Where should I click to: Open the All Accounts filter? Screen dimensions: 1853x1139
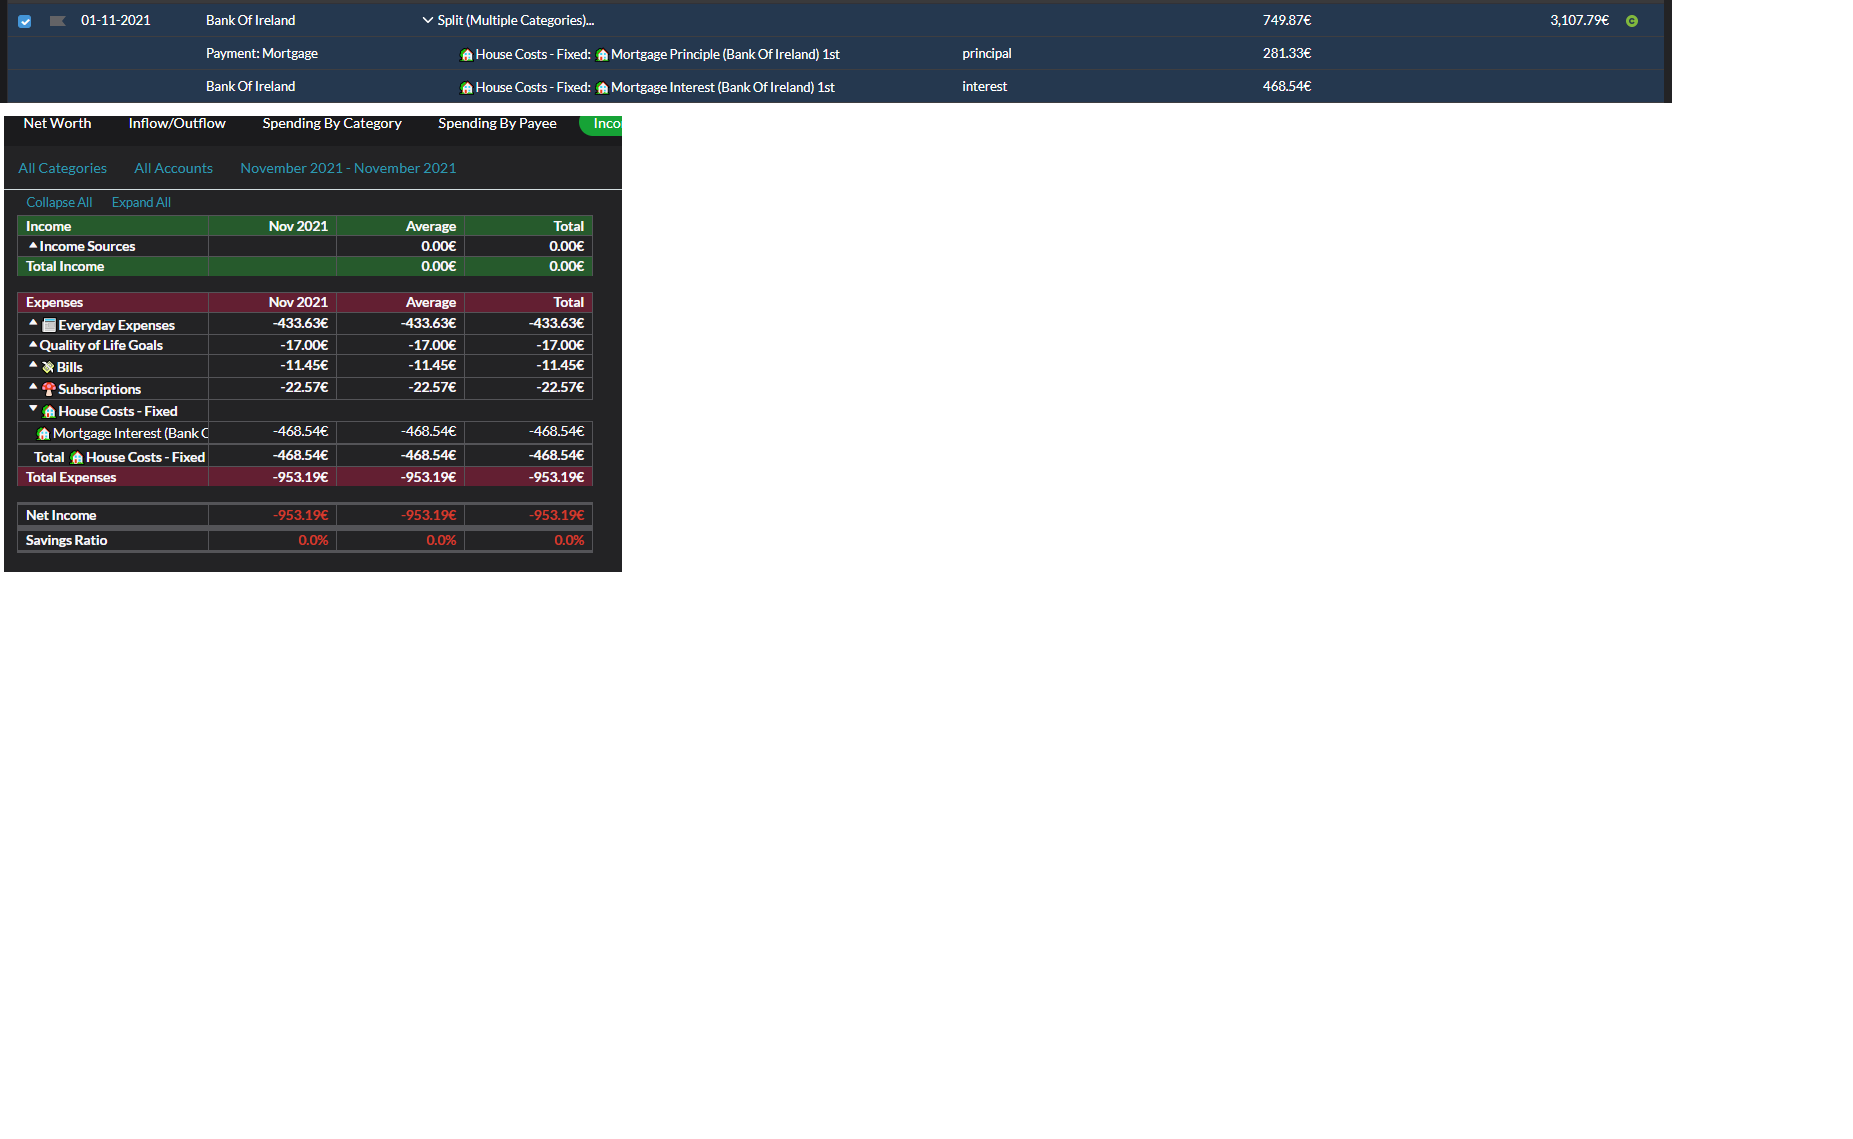pyautogui.click(x=173, y=168)
